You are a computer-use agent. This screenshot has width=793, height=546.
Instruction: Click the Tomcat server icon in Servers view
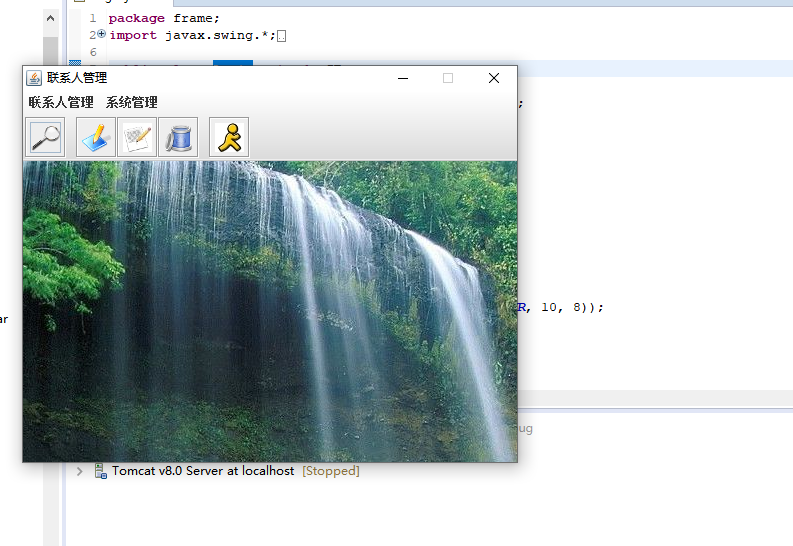(101, 471)
